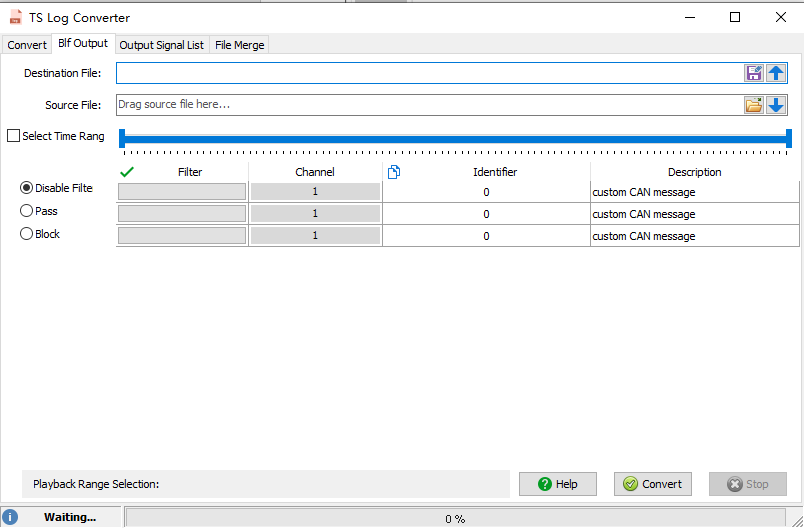Choose the Disable Filter radio option
This screenshot has height=528, width=804.
(x=27, y=188)
